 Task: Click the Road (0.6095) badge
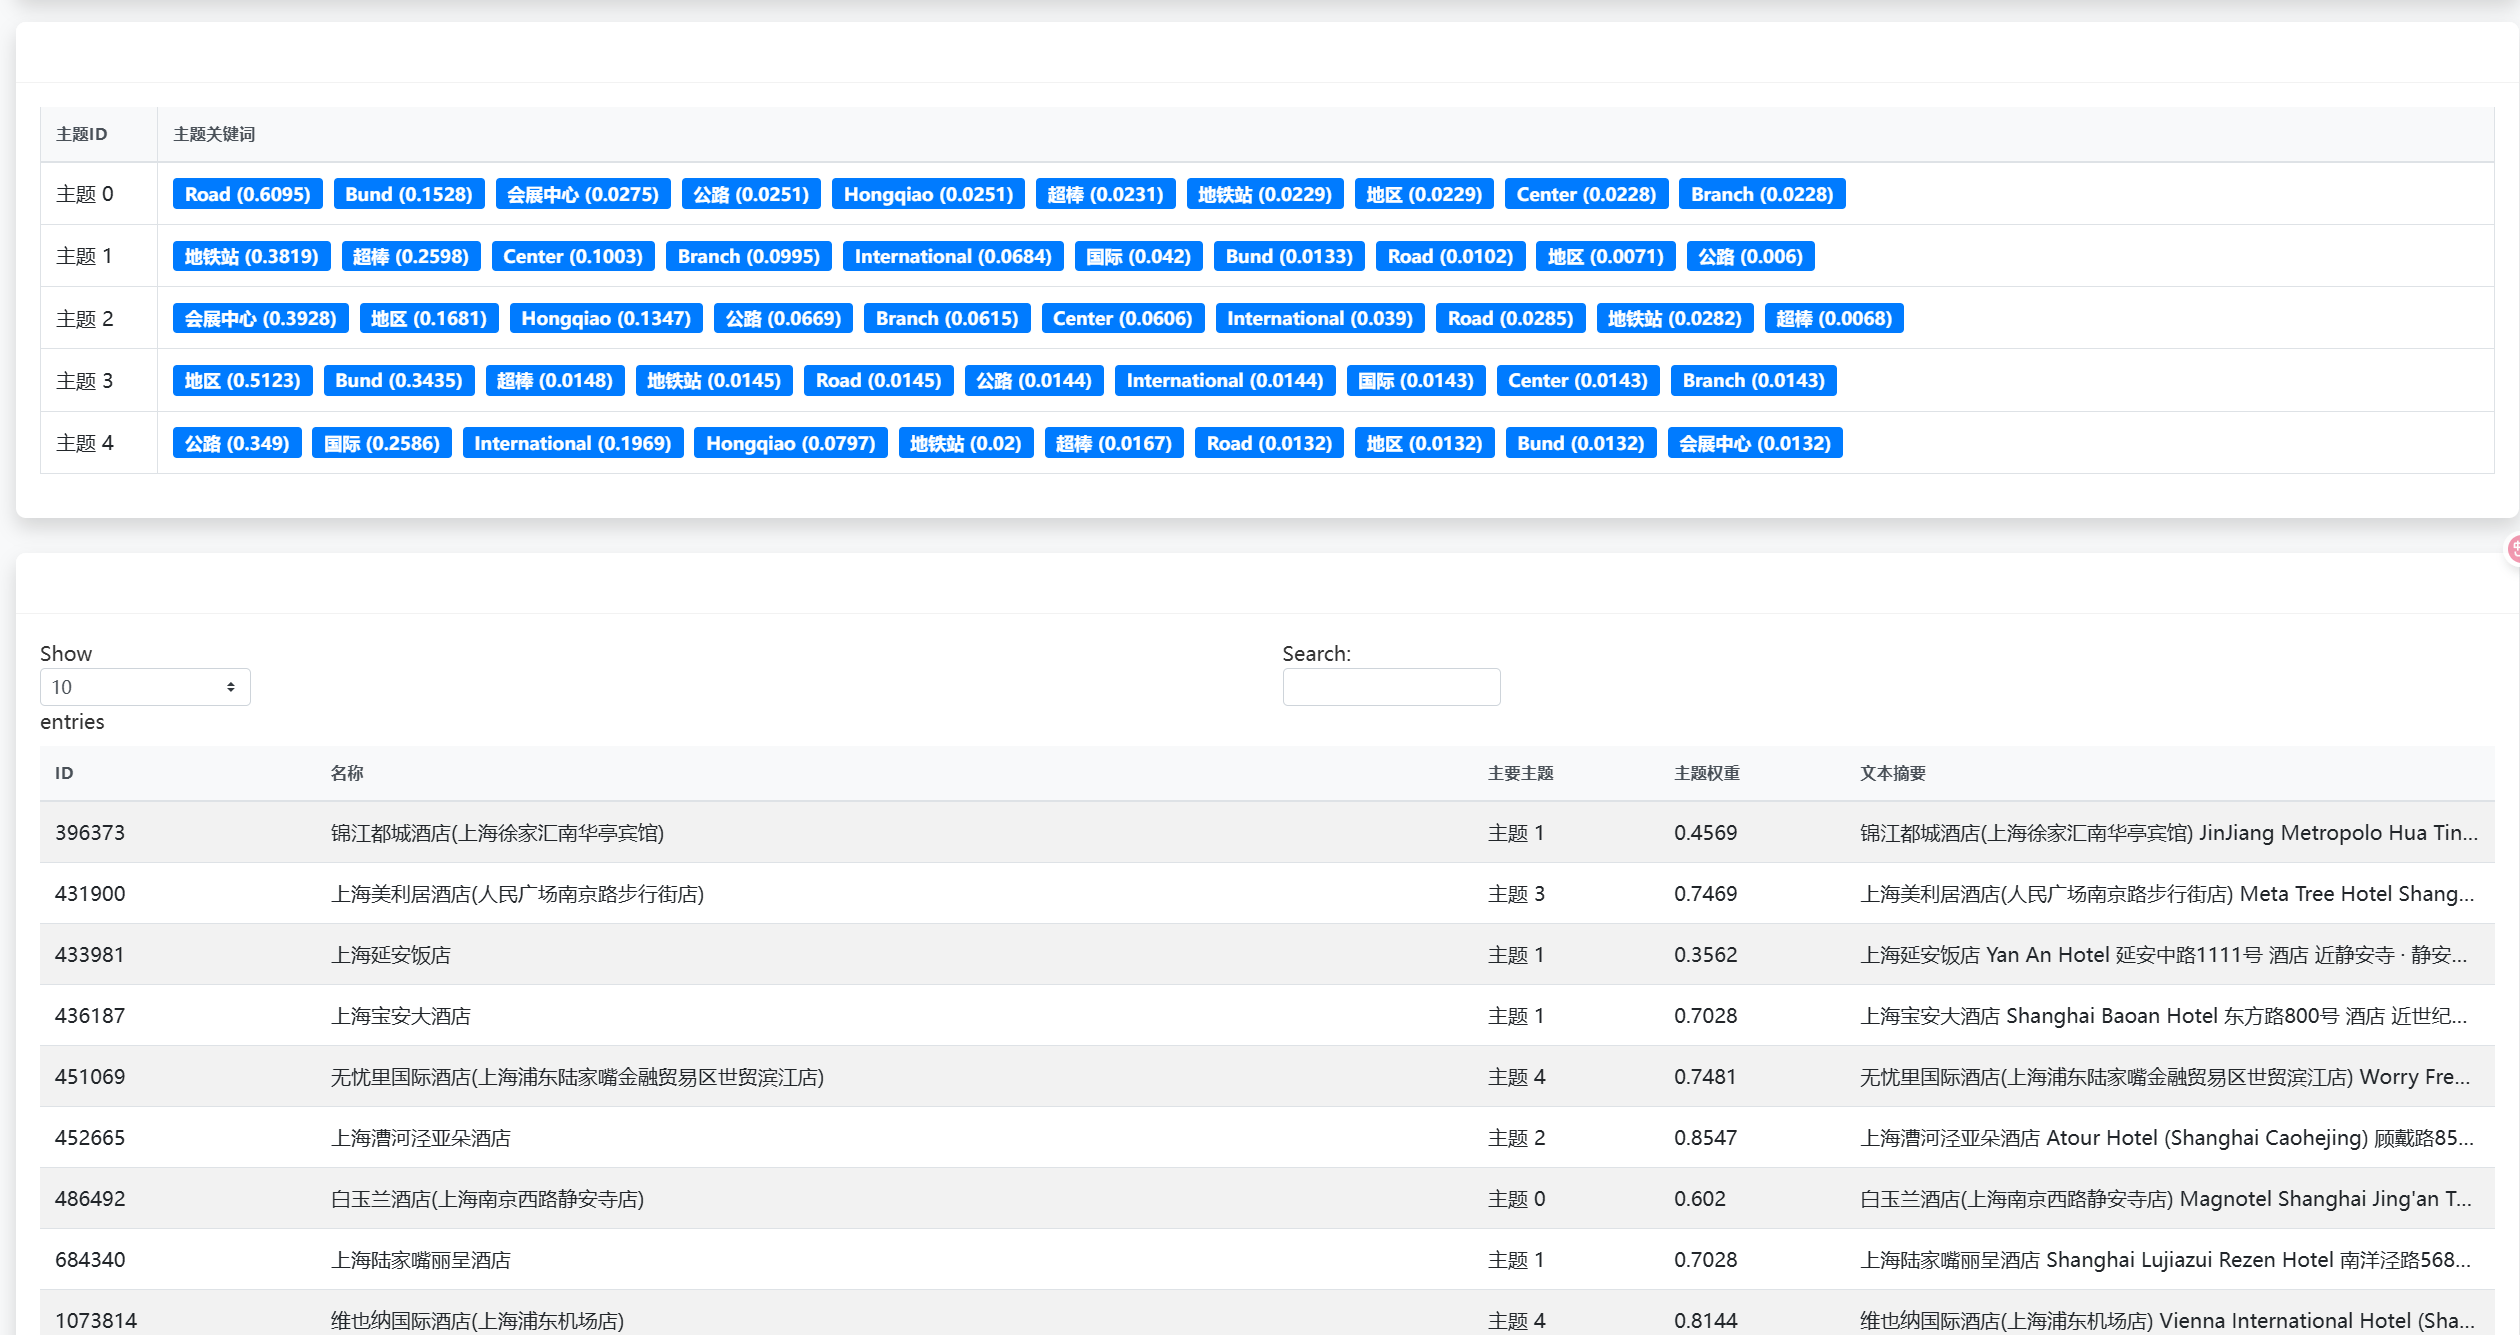point(247,194)
